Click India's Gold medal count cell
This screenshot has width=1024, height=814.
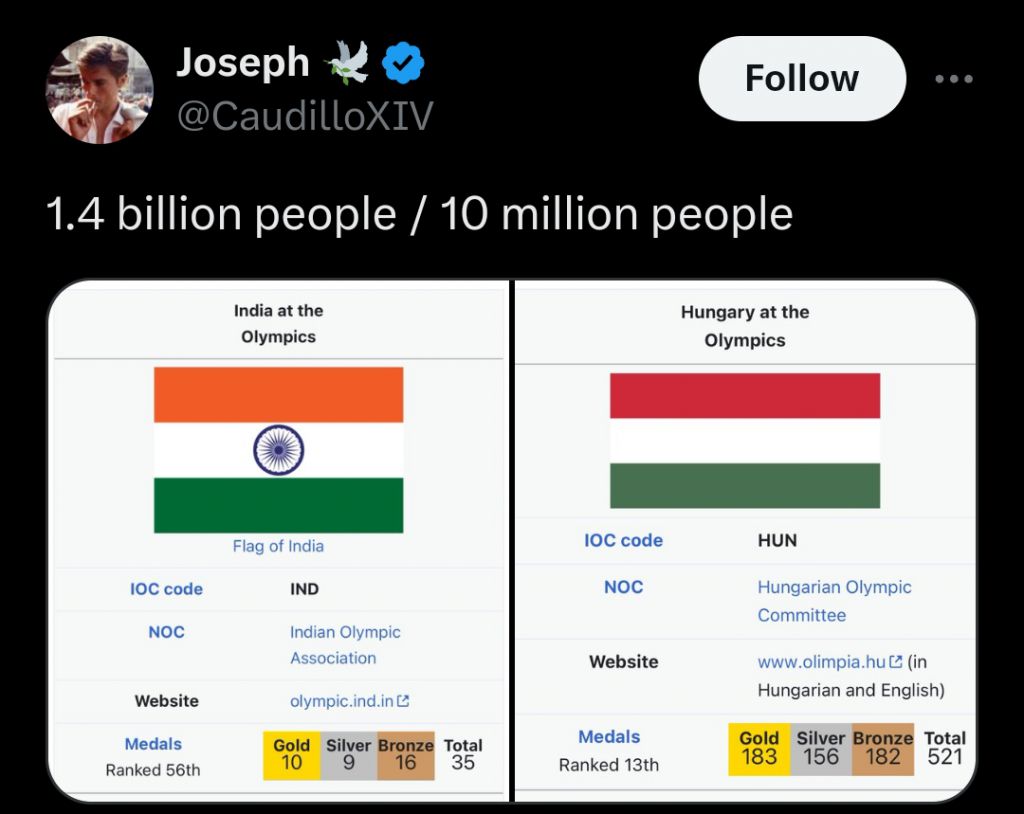[x=291, y=755]
